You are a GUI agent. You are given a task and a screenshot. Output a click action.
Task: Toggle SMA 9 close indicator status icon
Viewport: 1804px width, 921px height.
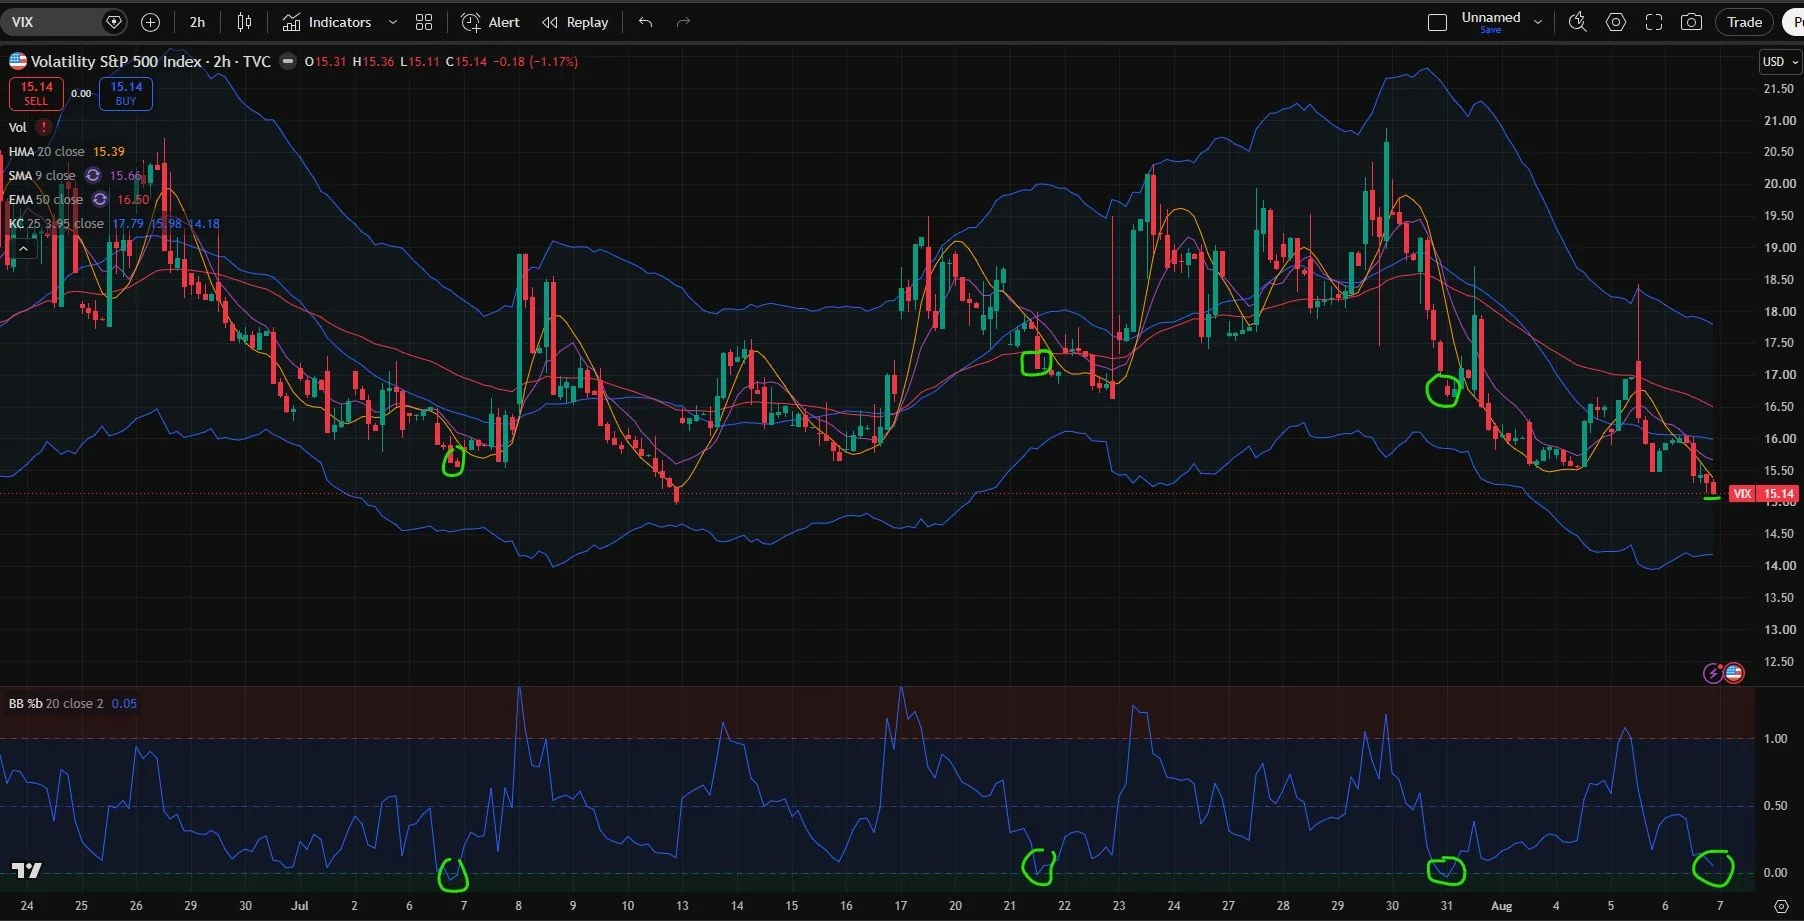tap(93, 175)
